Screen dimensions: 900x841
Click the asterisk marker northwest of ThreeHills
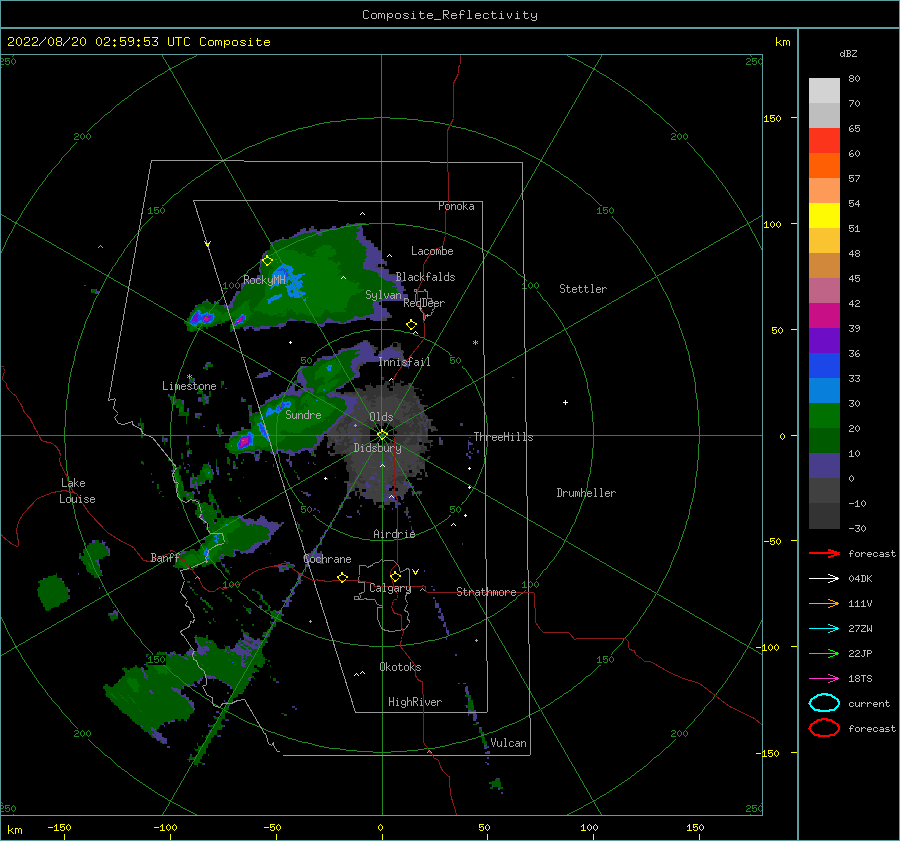(475, 343)
